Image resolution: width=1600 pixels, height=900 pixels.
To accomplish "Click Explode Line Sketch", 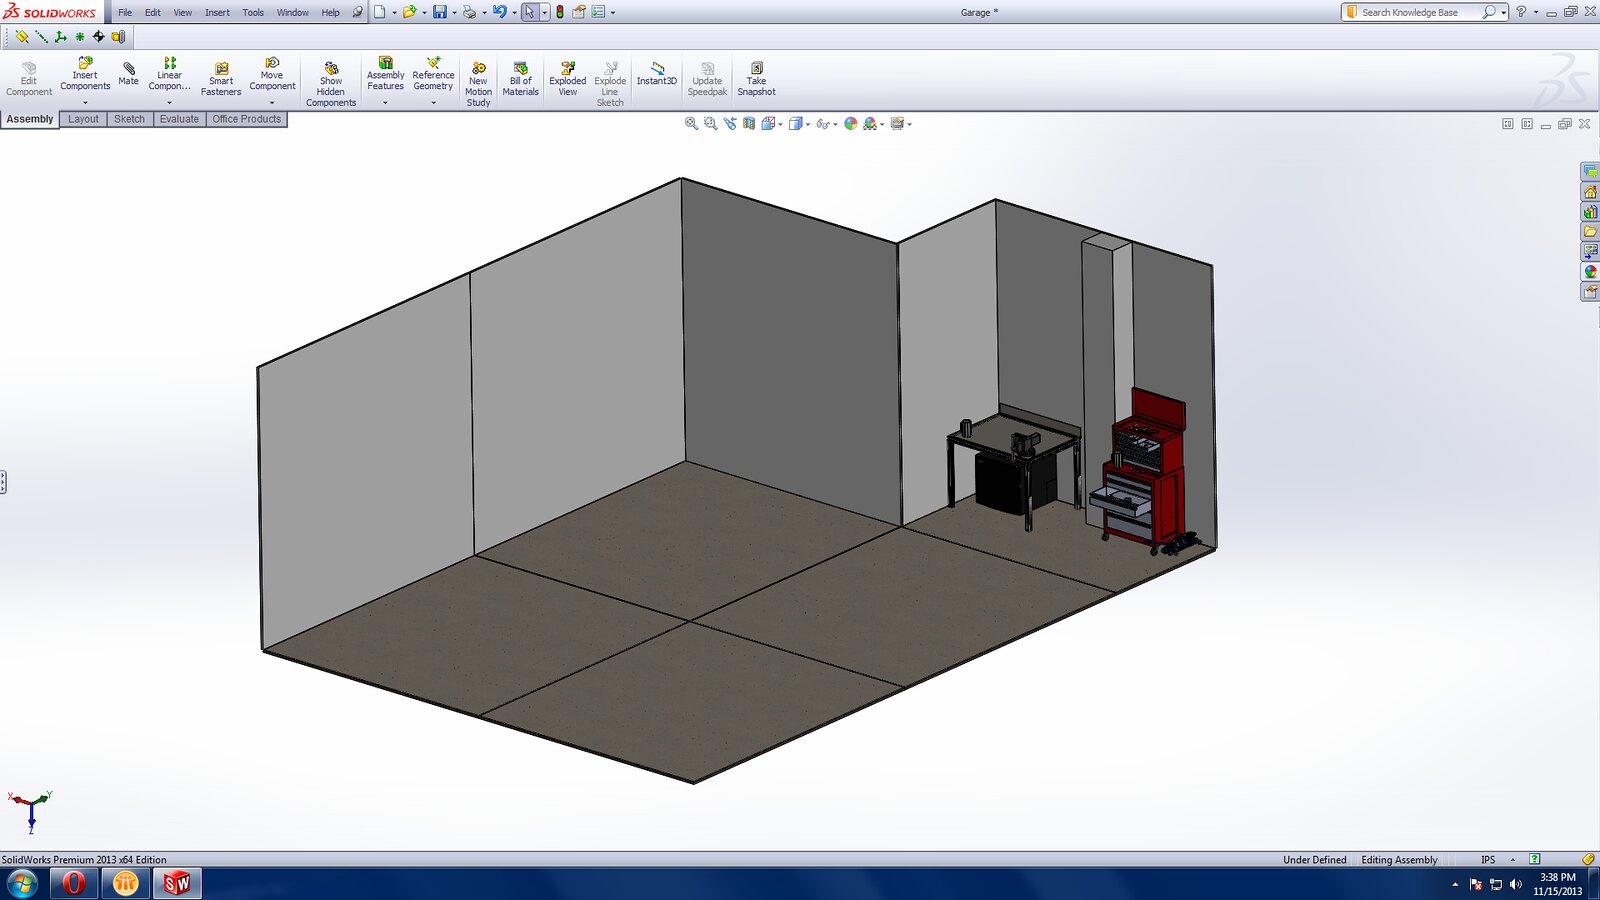I will pos(610,84).
